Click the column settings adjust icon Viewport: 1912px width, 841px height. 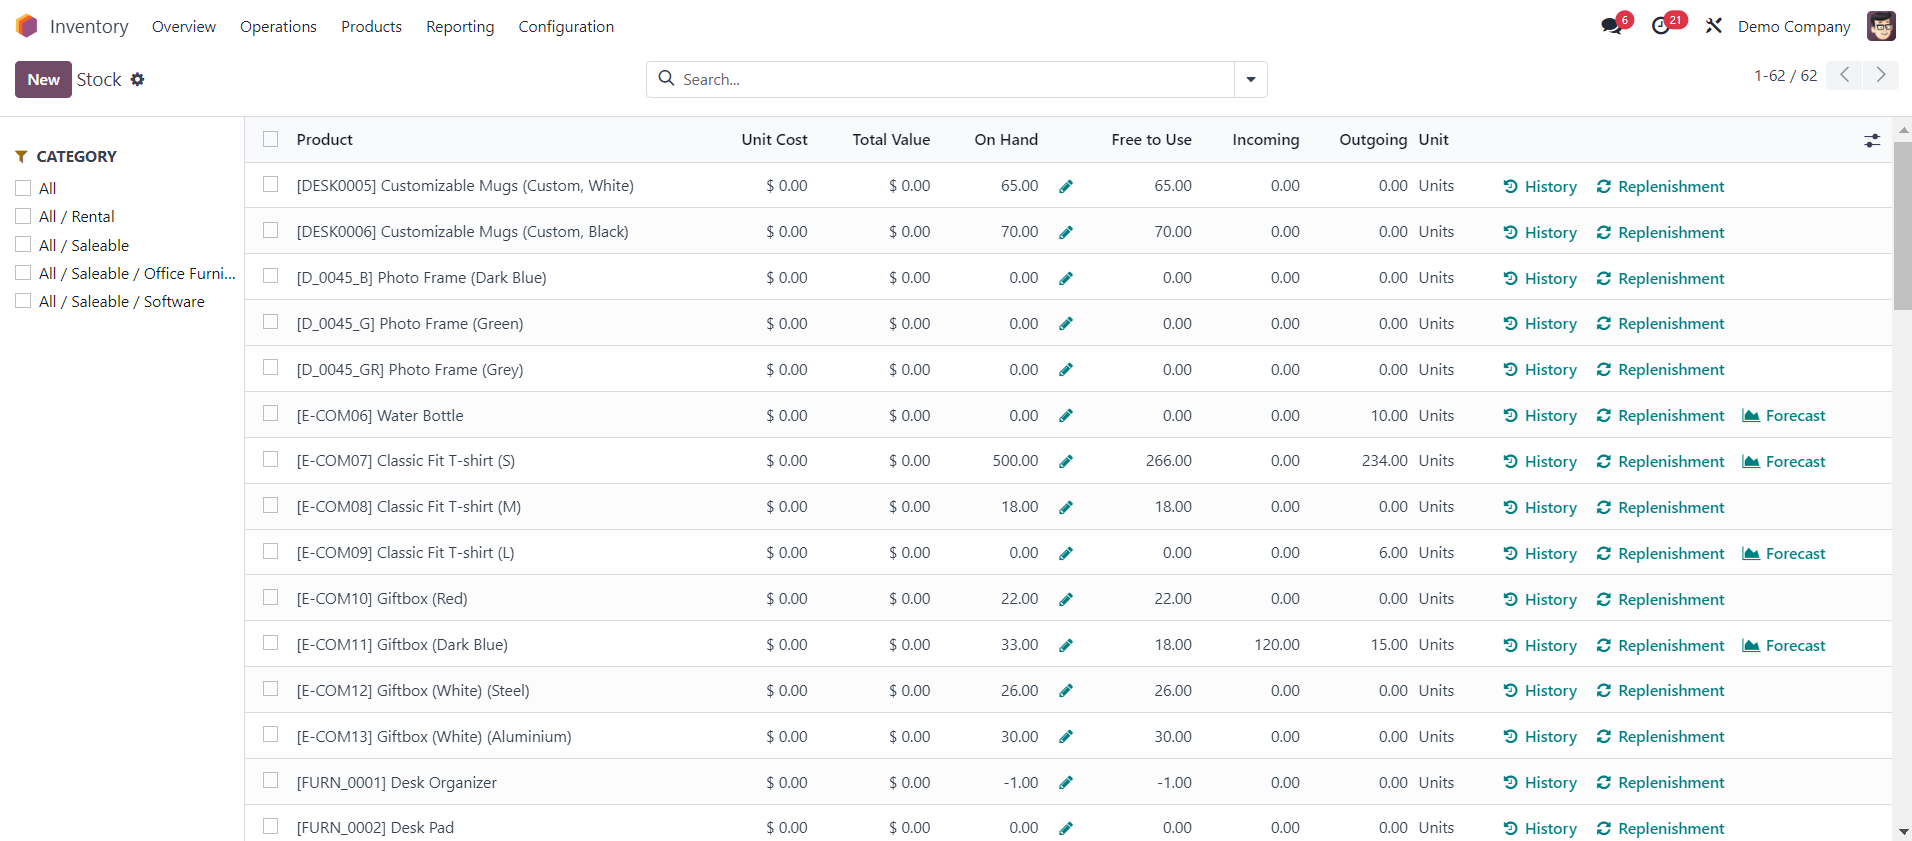click(1872, 141)
